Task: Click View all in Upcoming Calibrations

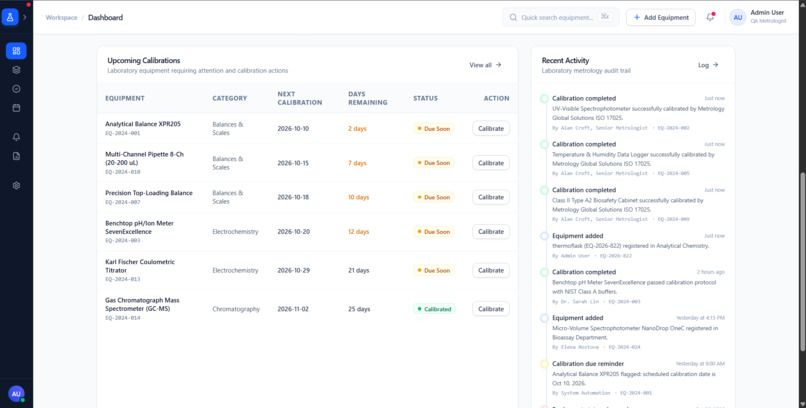Action: (x=485, y=65)
